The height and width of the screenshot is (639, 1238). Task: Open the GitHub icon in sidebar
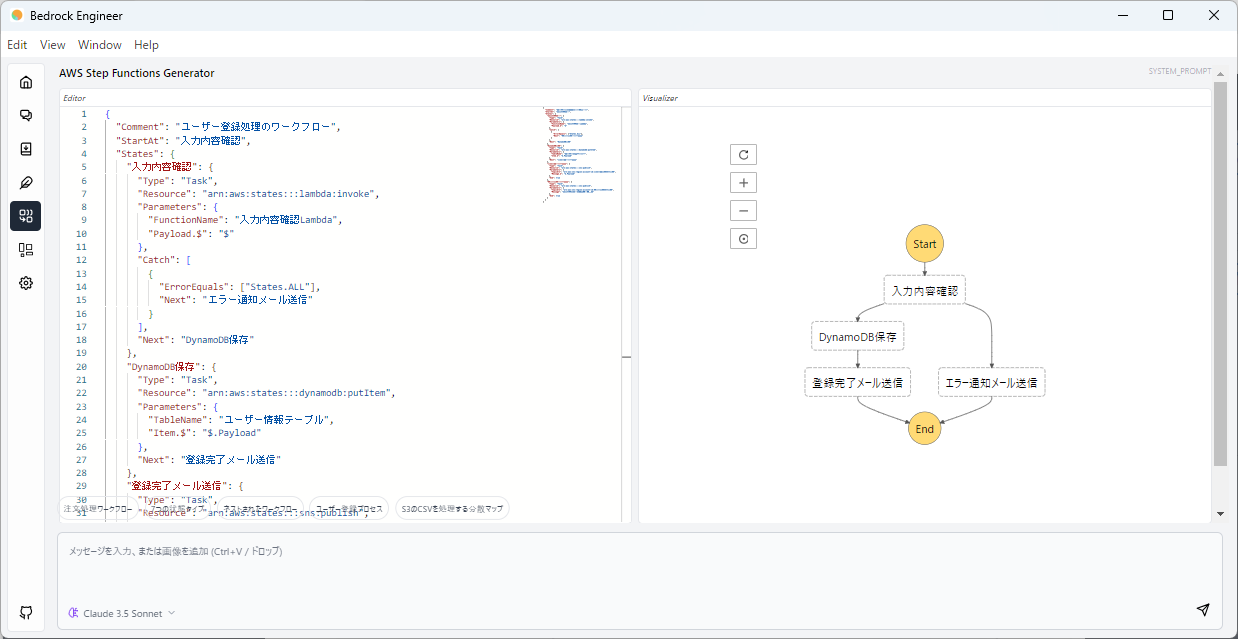point(26,612)
